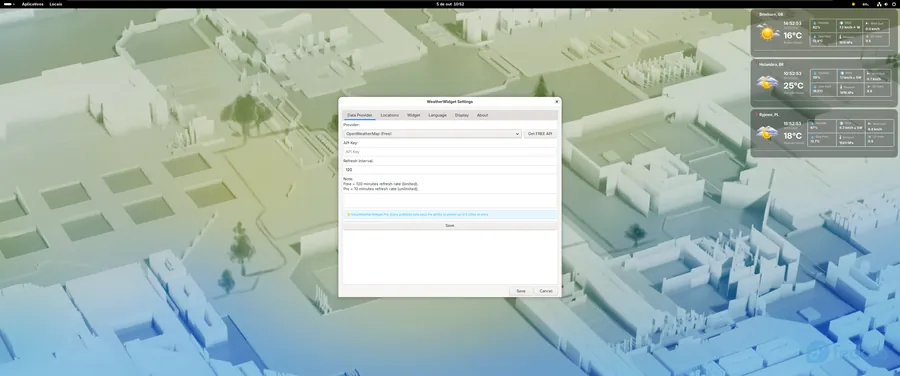Click the 16°C temperature in the Bradford widget
Screen dimensions: 900x376
(x=793, y=36)
